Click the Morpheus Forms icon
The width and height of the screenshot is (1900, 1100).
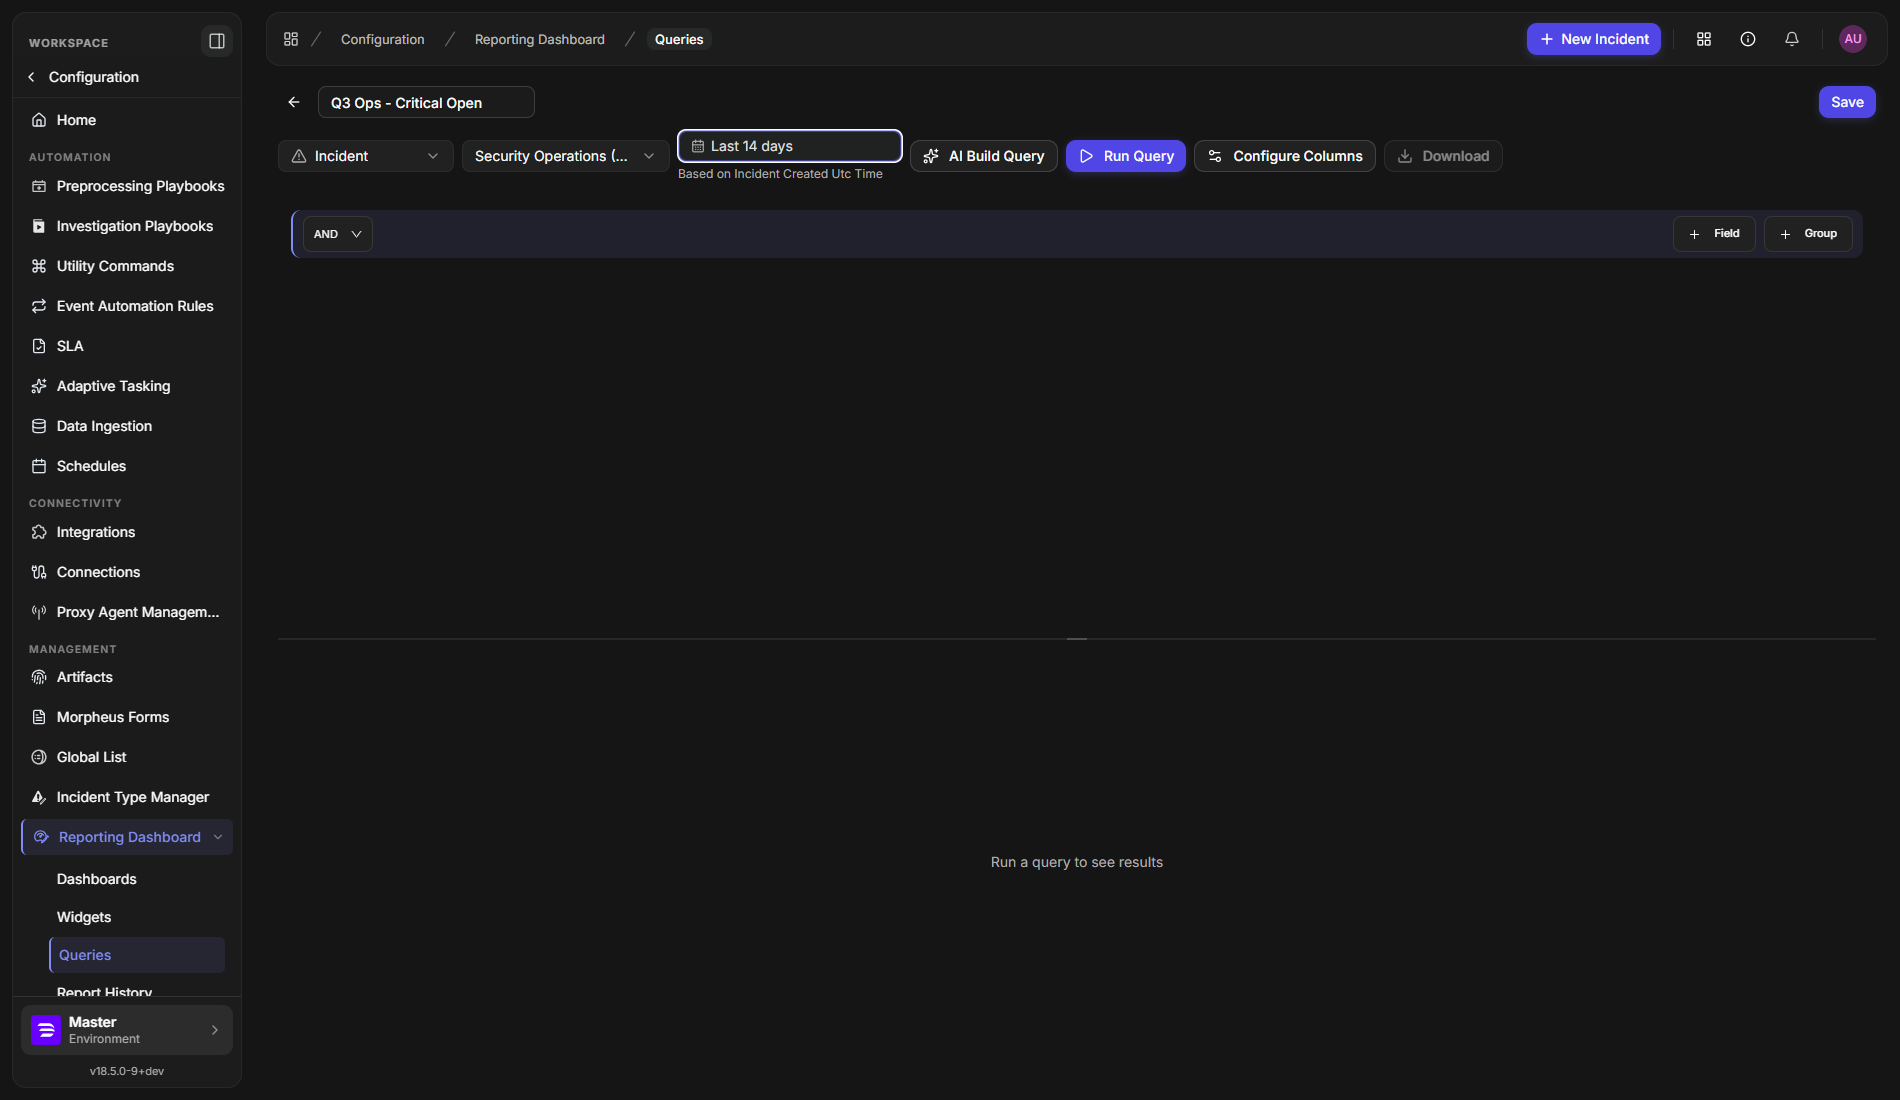39,717
